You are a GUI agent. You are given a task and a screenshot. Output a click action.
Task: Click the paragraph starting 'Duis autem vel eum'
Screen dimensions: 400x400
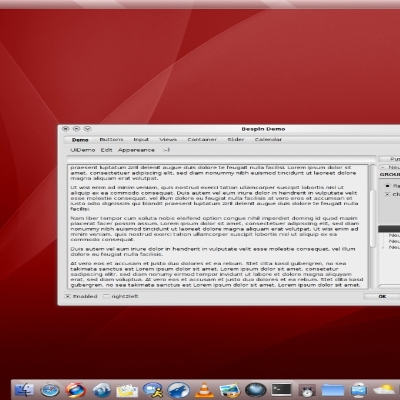coord(213,252)
